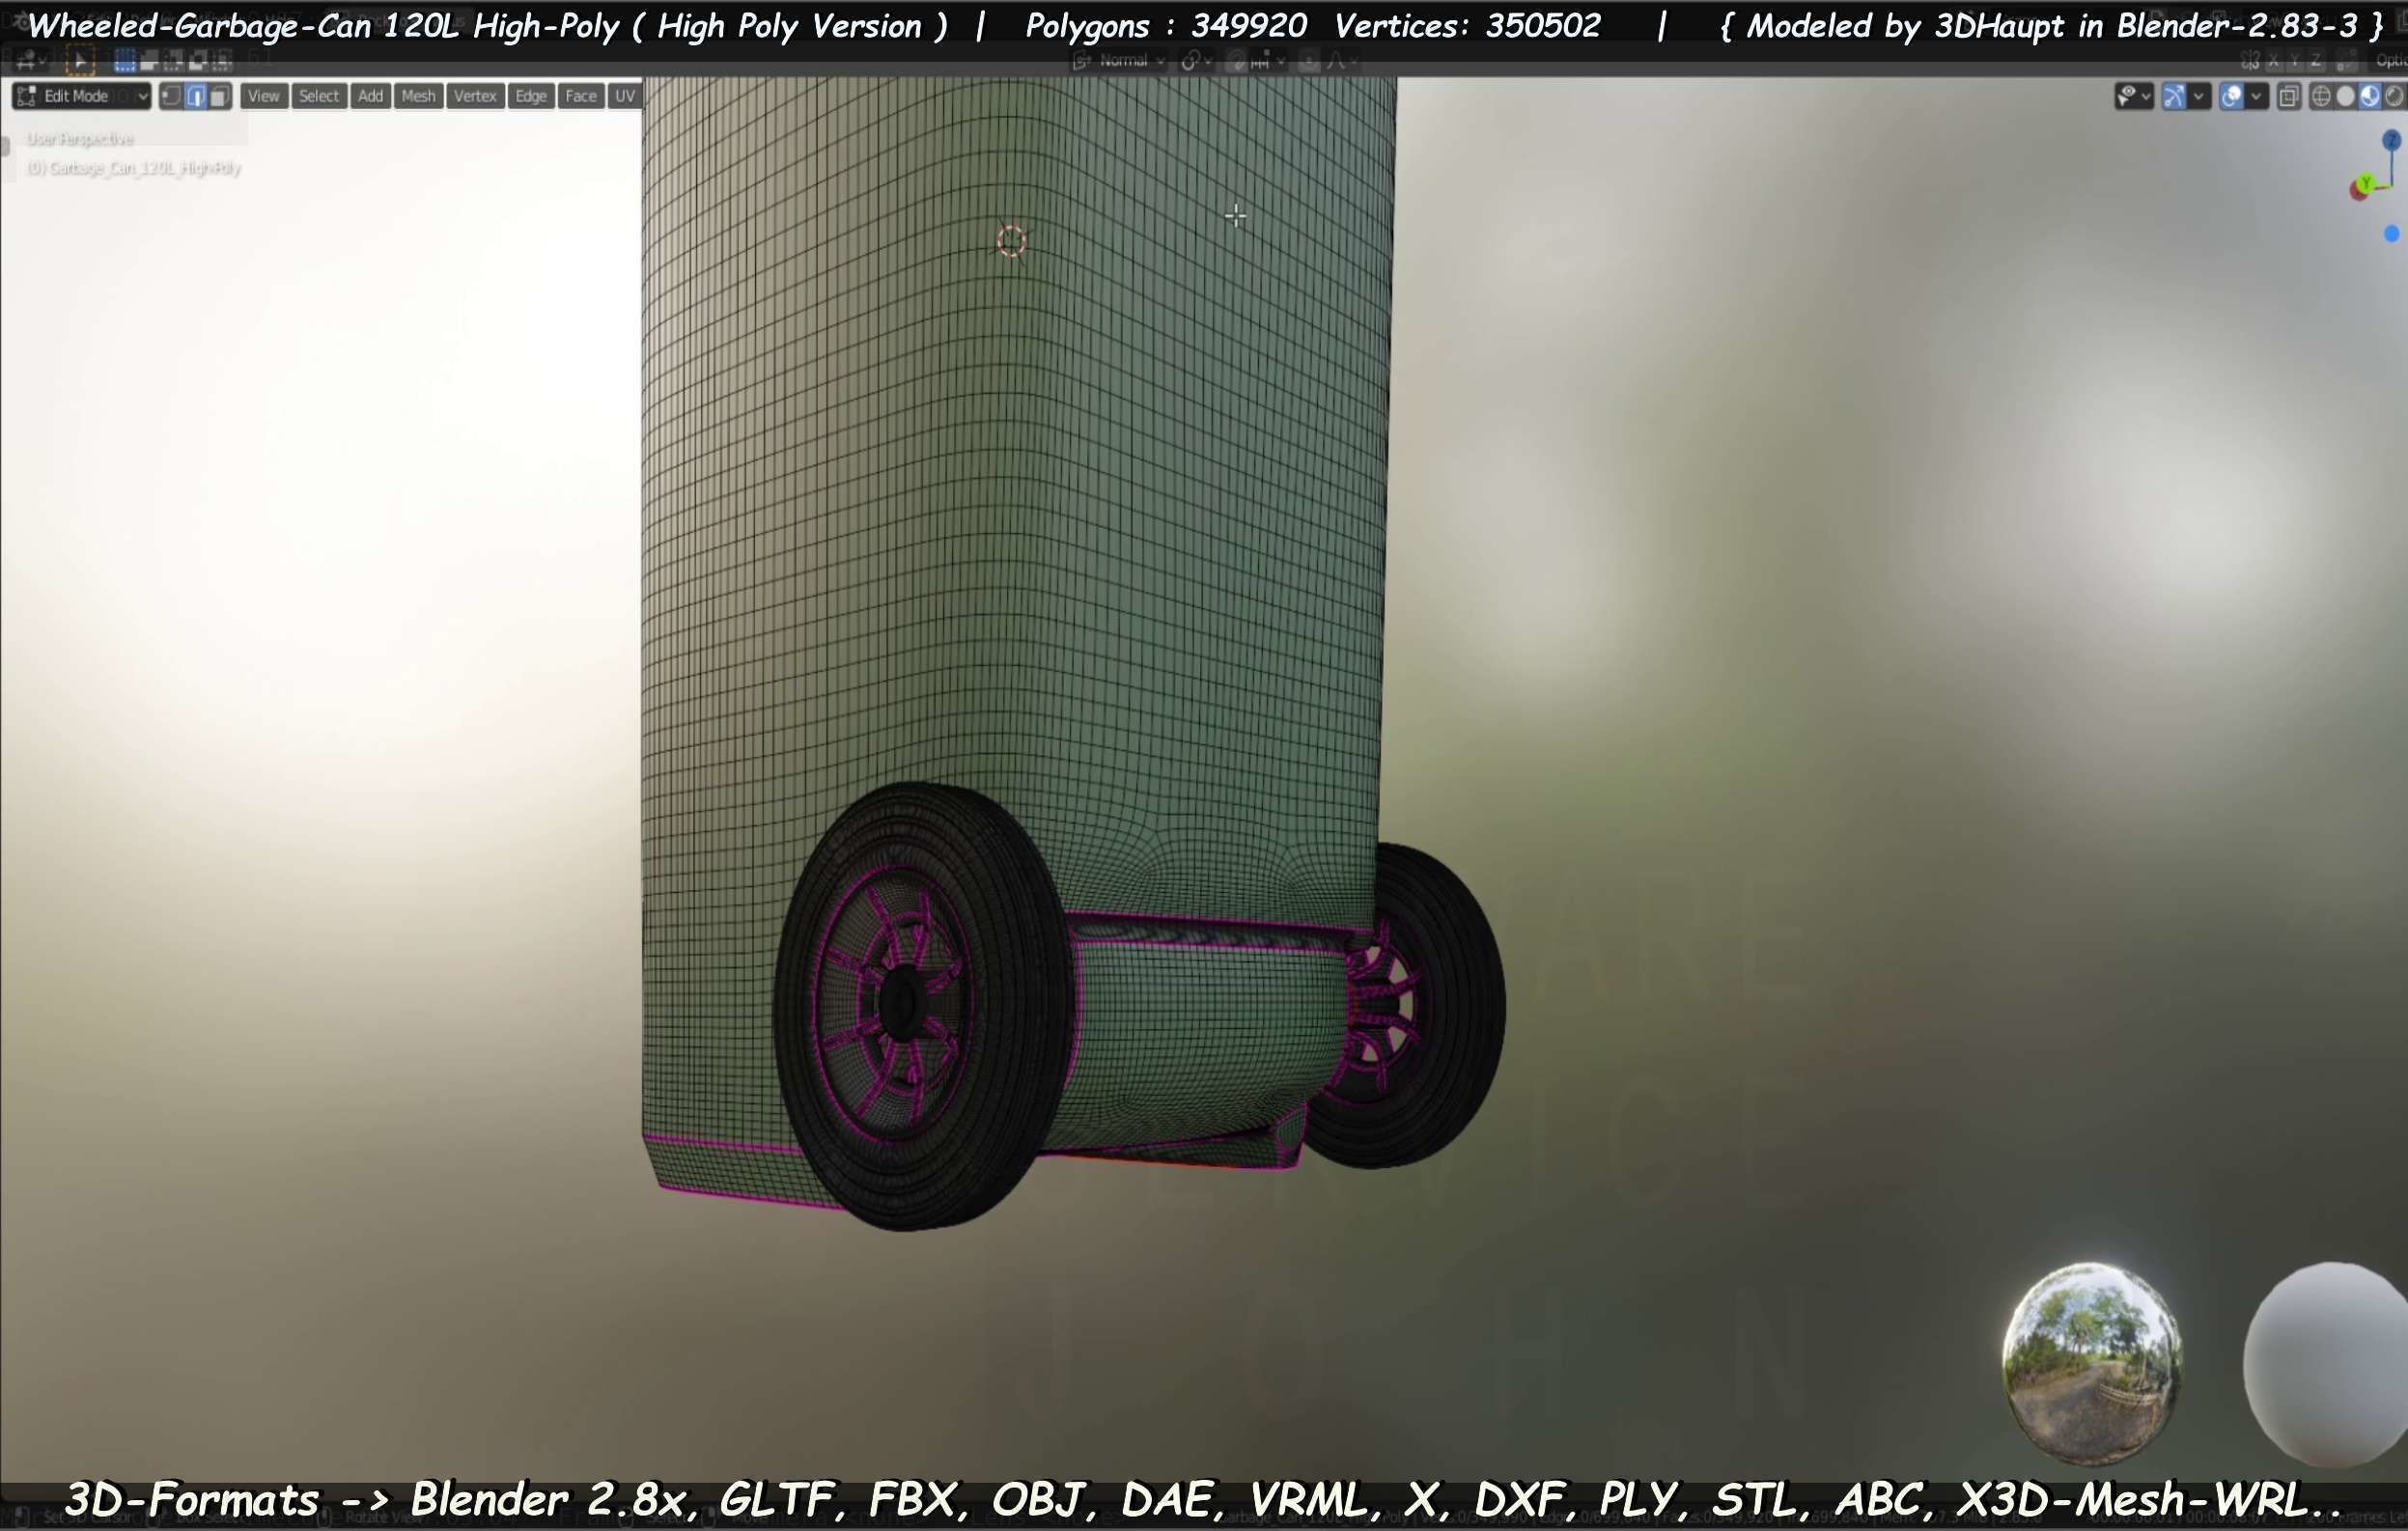Switch to Solid viewport shading
Screen dimensions: 2408x1531
[x=2345, y=96]
